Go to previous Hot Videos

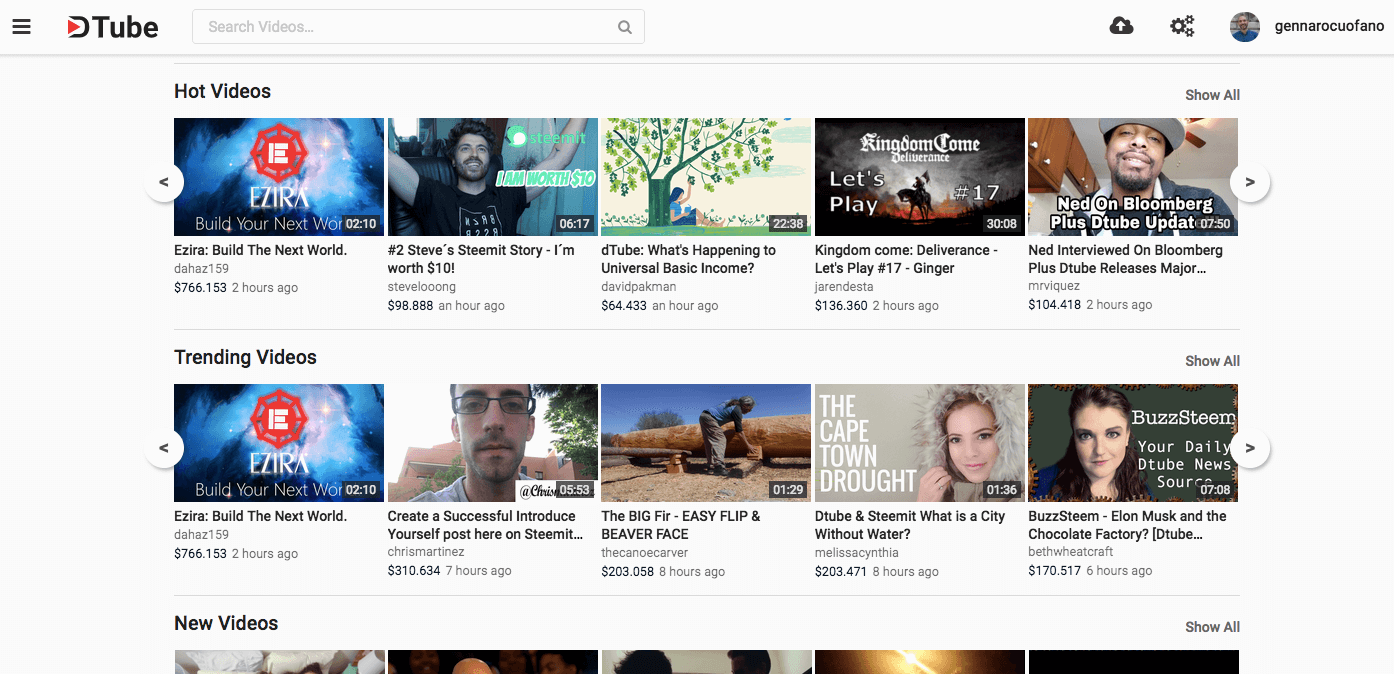tap(164, 182)
